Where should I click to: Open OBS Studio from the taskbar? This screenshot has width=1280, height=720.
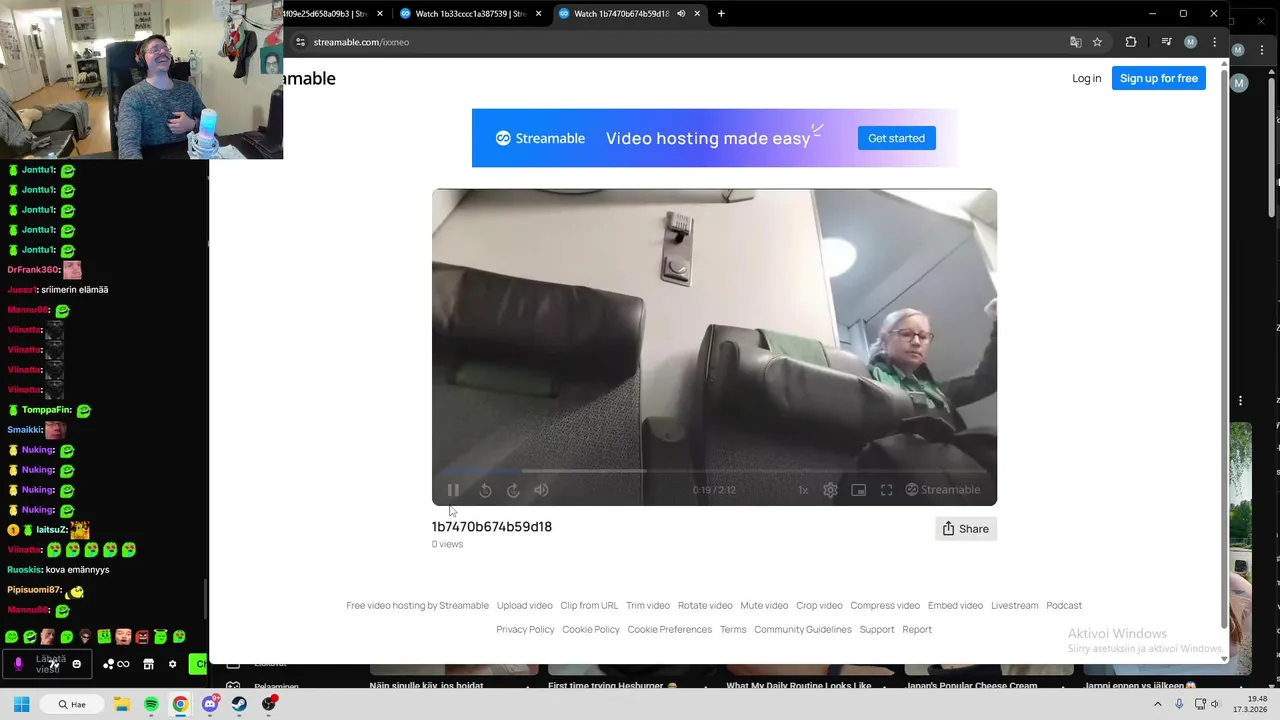[269, 704]
